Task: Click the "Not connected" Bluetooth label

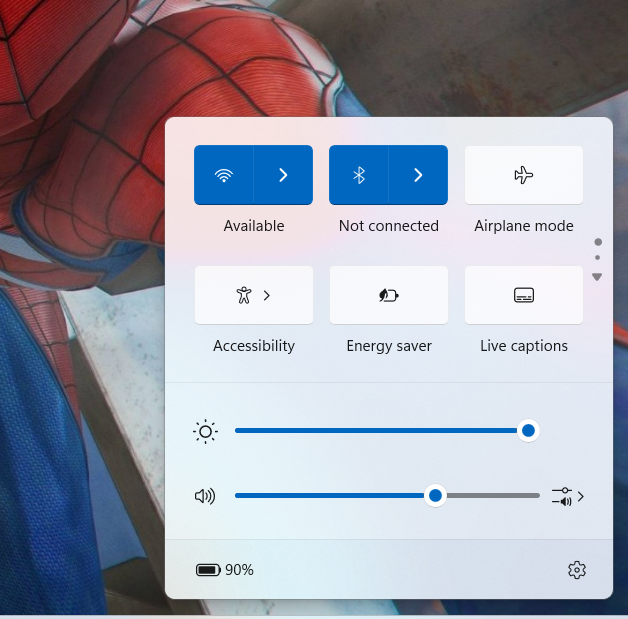Action: coord(388,226)
